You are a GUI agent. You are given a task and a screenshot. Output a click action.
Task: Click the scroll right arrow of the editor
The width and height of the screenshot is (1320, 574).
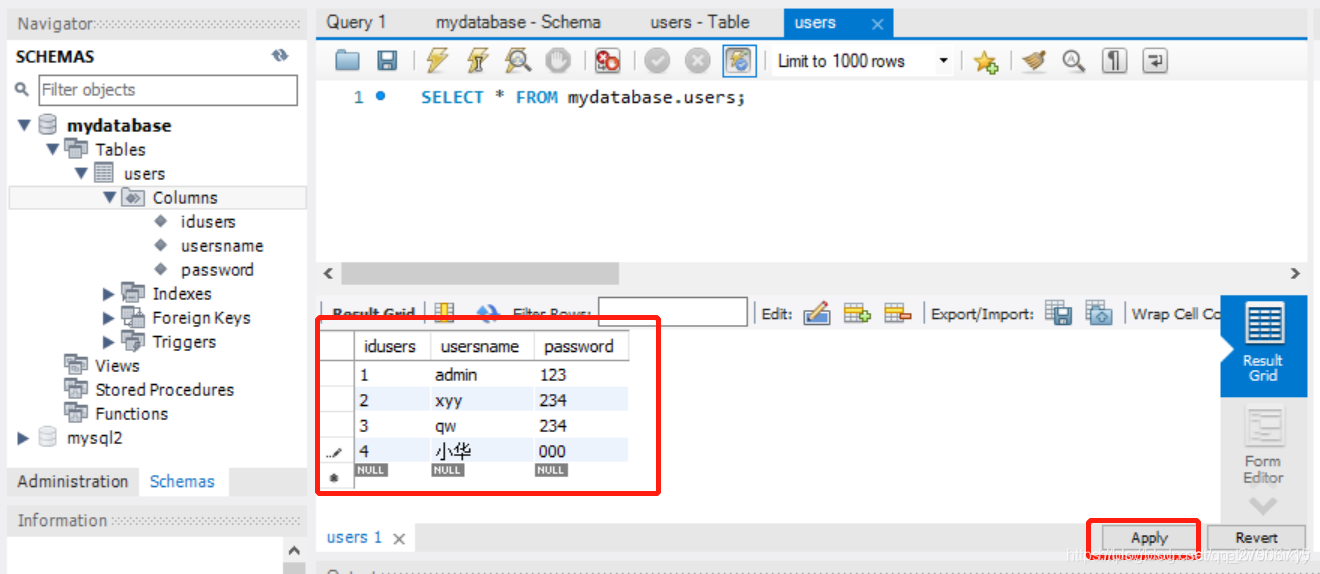(1295, 273)
